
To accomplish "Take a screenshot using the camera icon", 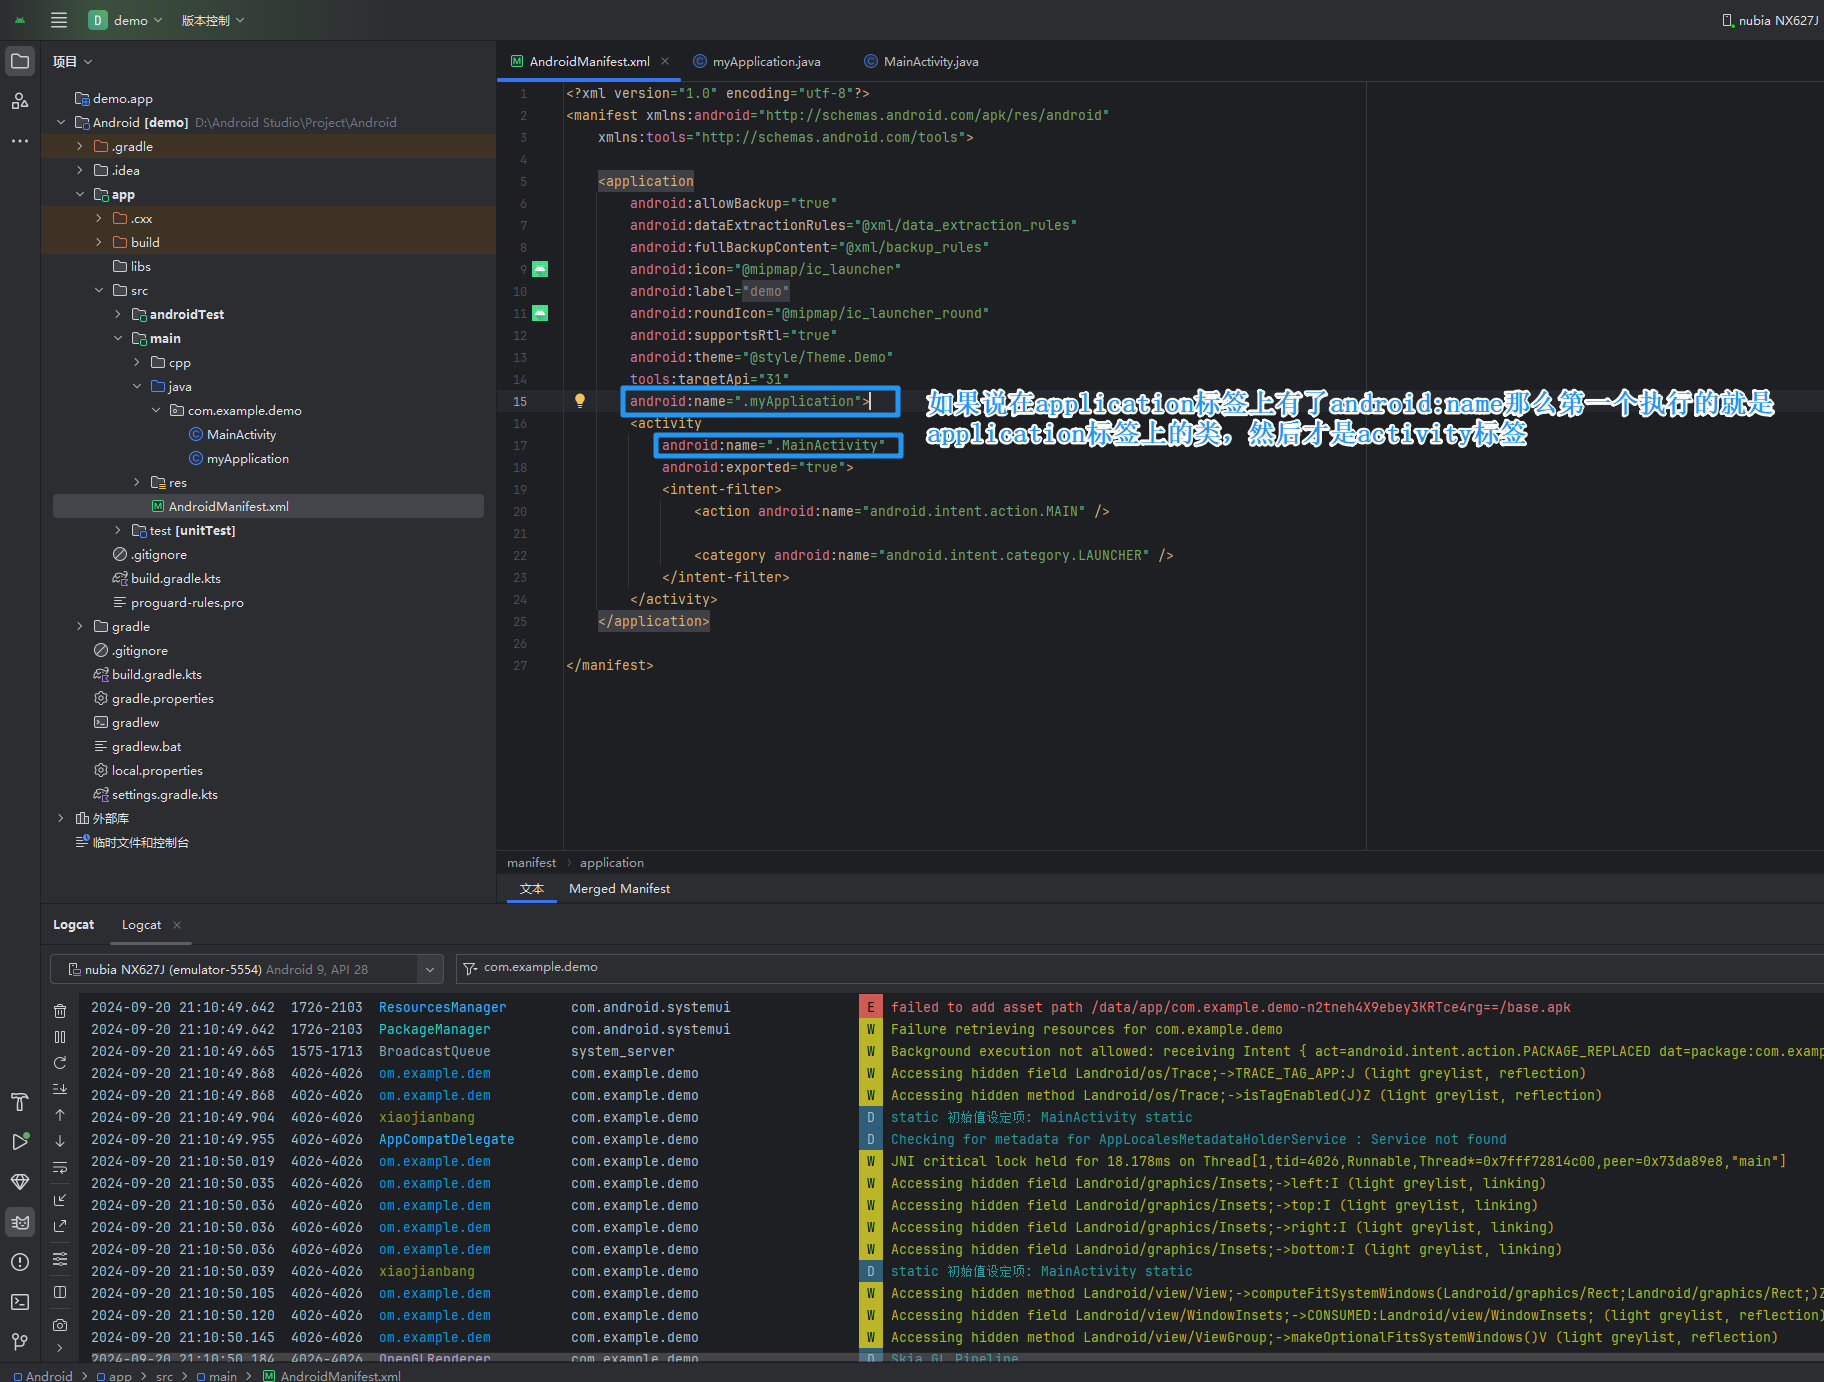I will click(x=60, y=1325).
